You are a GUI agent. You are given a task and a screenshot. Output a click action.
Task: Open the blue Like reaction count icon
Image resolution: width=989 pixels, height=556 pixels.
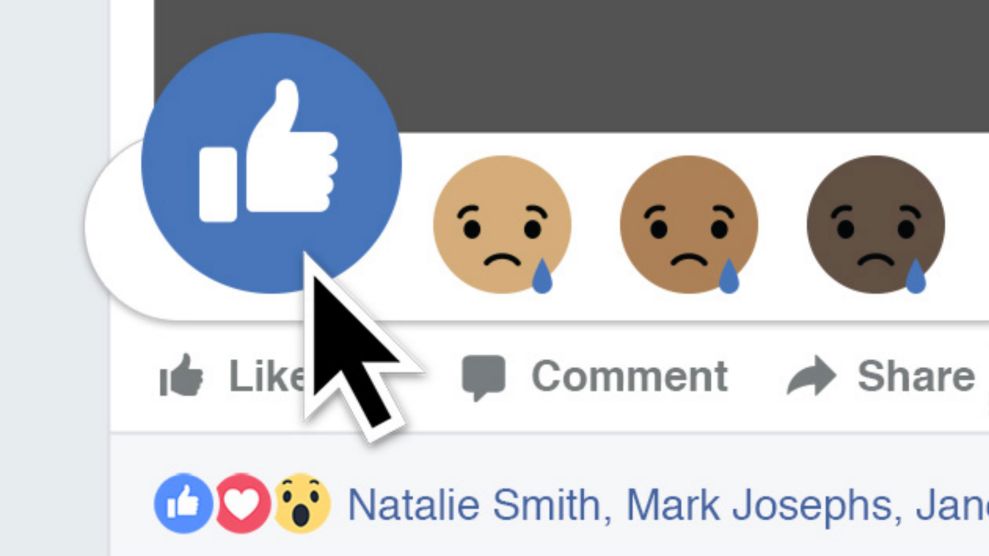[x=183, y=504]
